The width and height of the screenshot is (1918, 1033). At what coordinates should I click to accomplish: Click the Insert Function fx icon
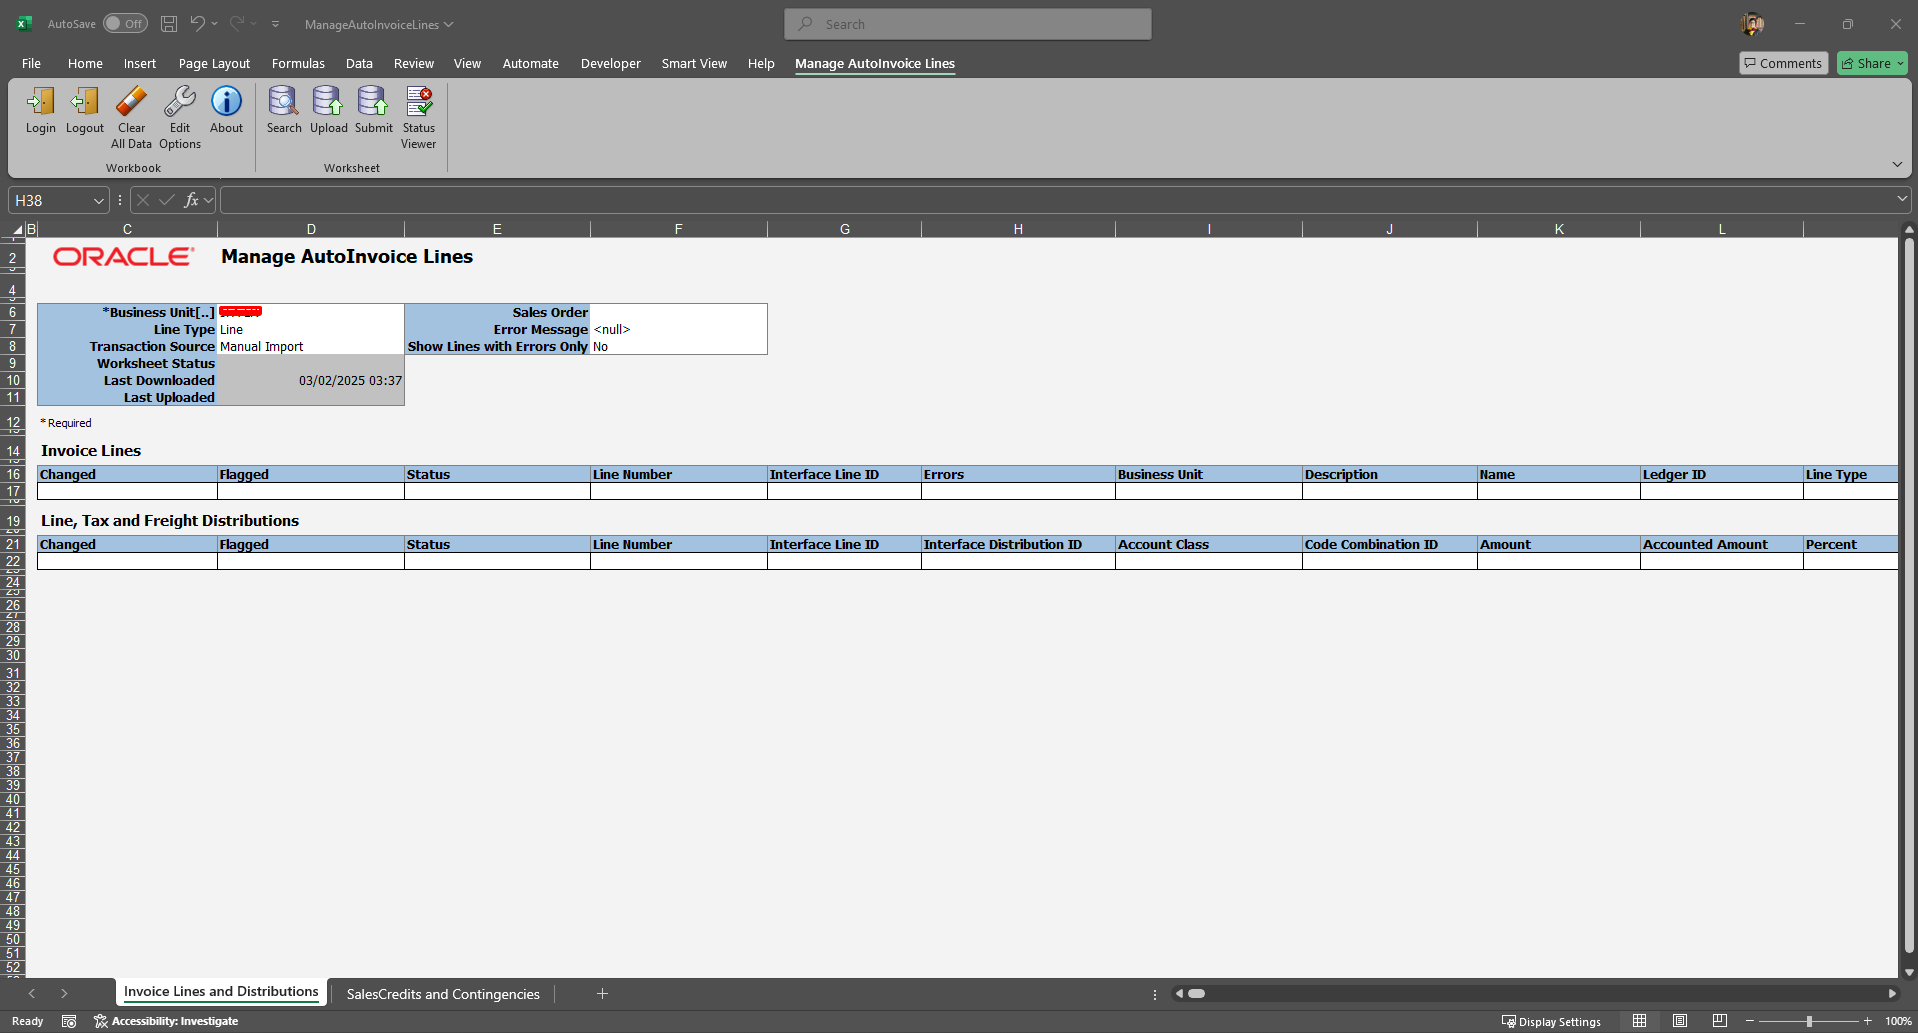click(x=191, y=200)
